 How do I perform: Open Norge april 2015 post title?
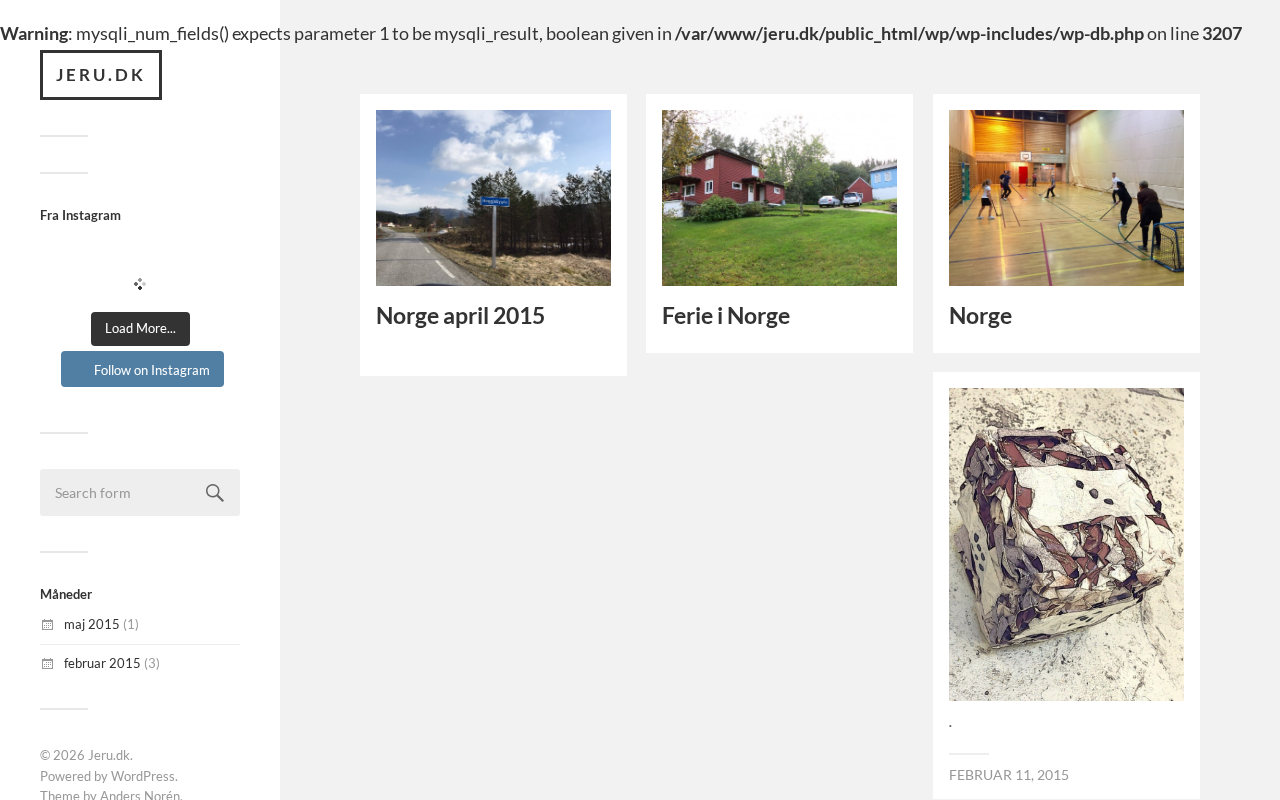[x=460, y=316]
